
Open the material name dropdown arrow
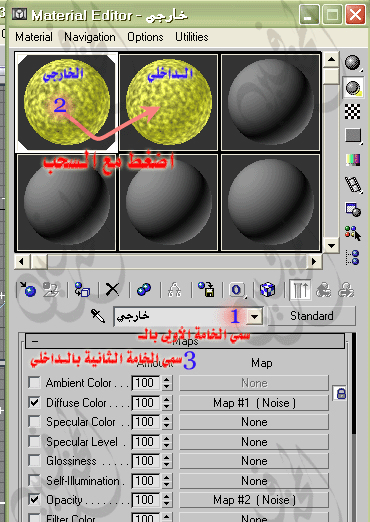(255, 316)
